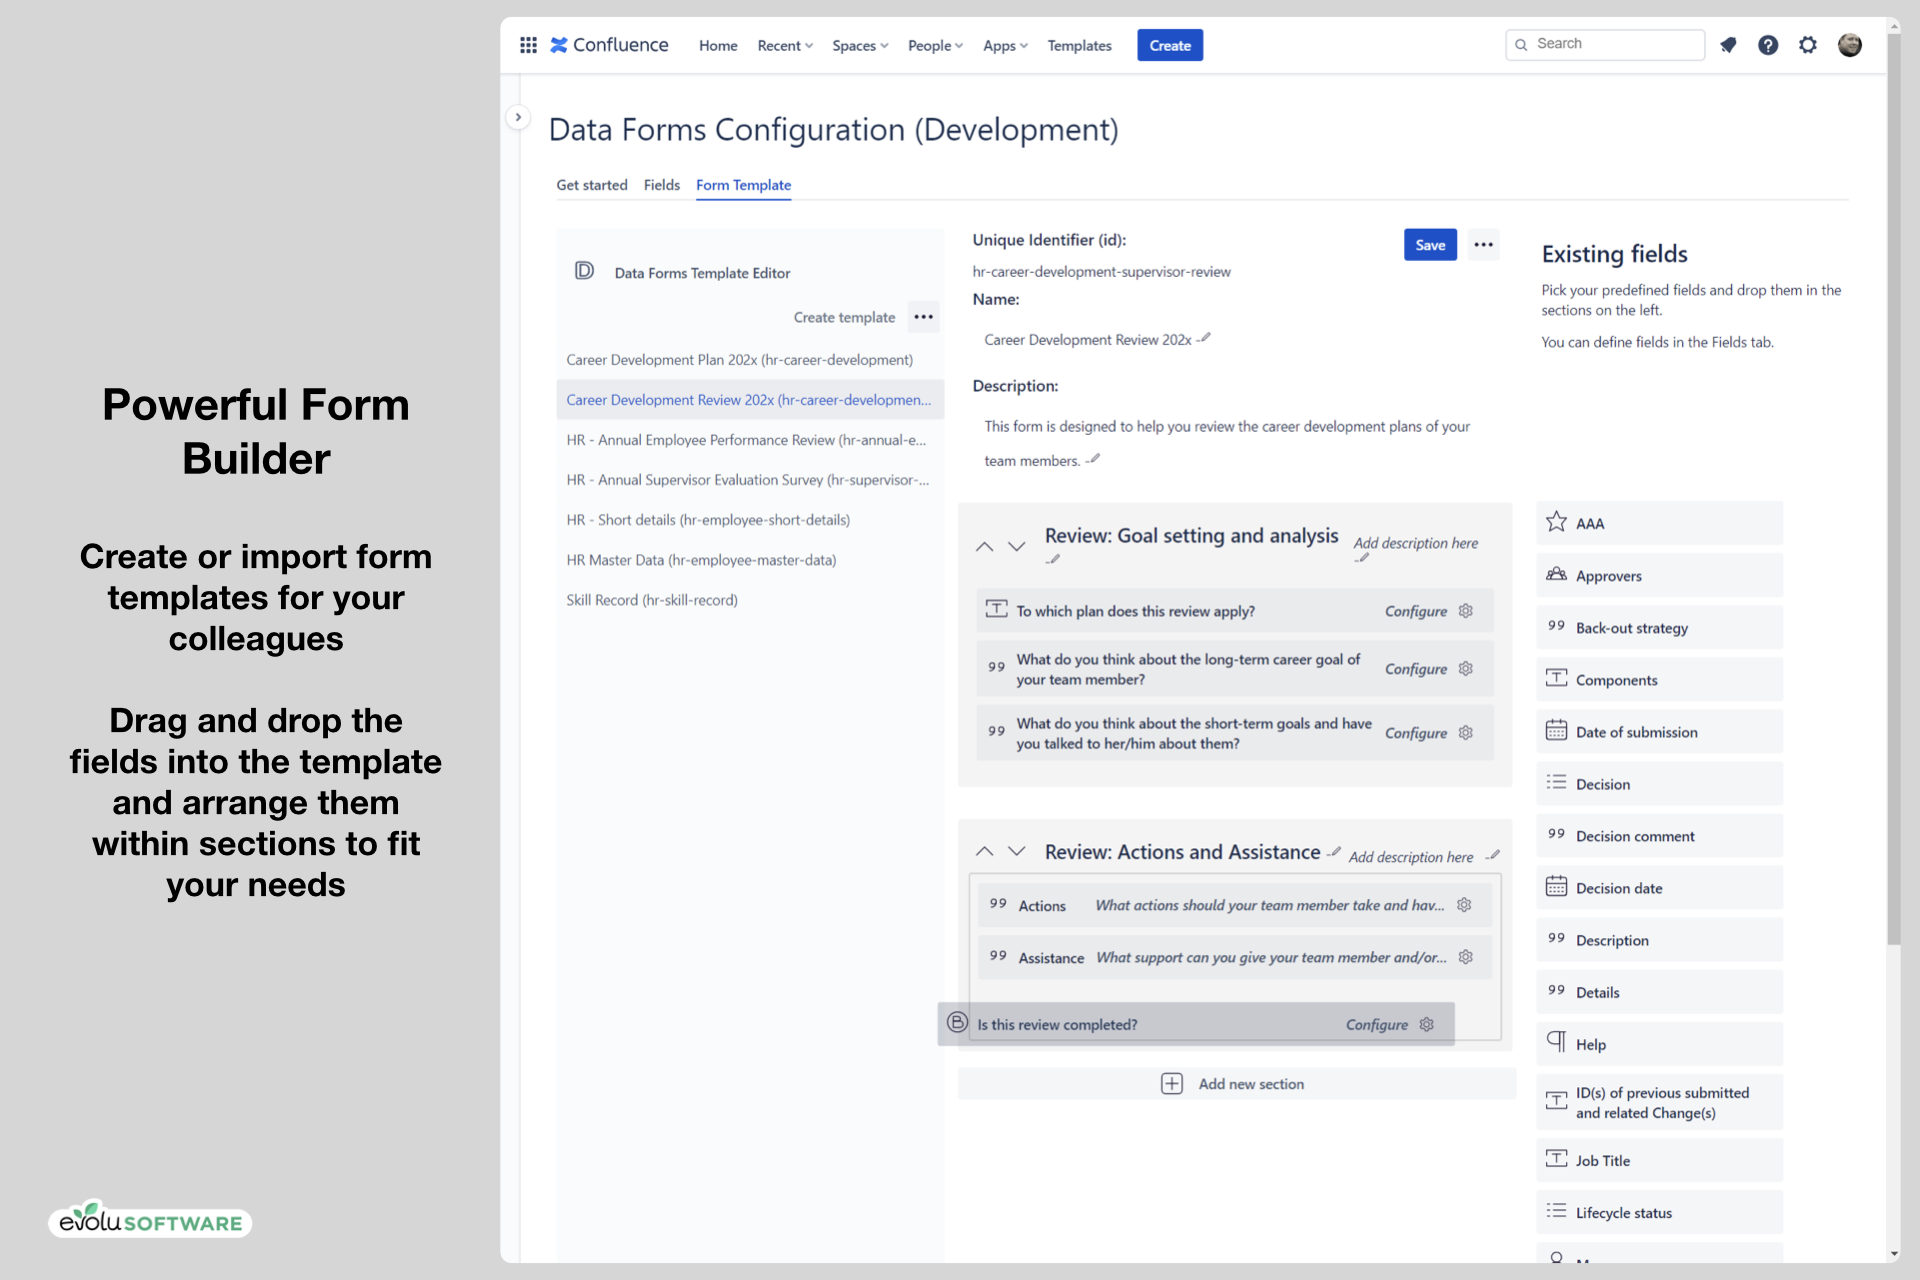Move Actions and Assistance section down
This screenshot has width=1920, height=1280.
point(1017,851)
